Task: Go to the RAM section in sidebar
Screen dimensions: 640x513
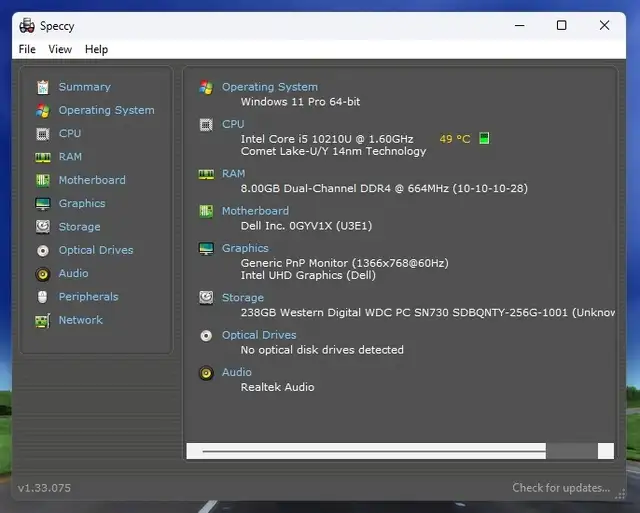Action: (x=70, y=157)
